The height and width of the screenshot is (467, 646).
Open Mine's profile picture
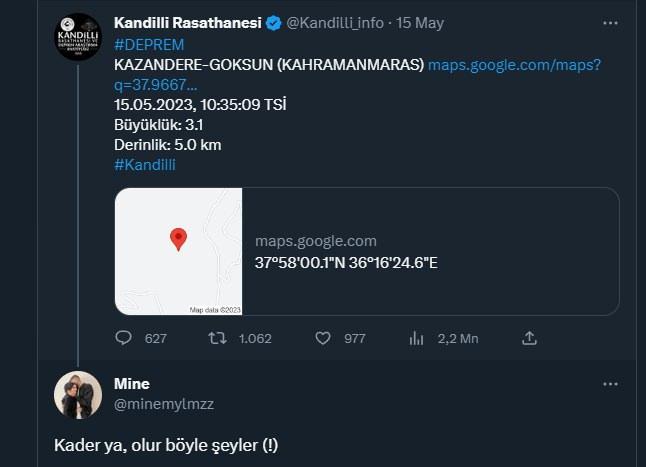click(x=78, y=395)
